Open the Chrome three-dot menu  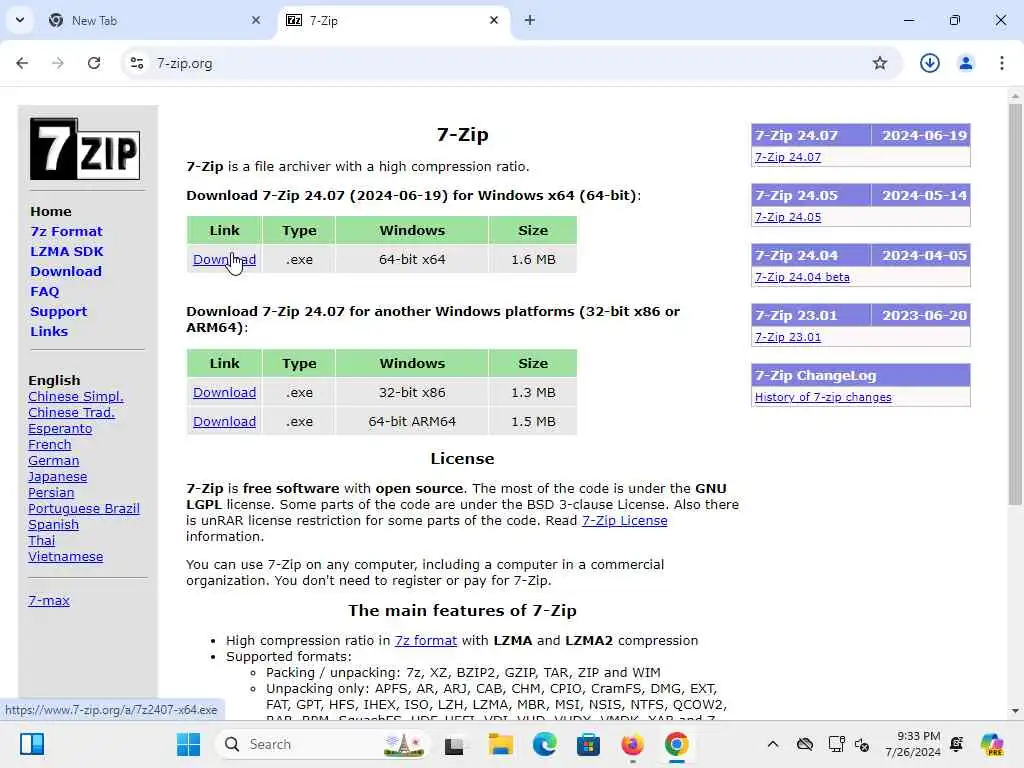pyautogui.click(x=1002, y=63)
